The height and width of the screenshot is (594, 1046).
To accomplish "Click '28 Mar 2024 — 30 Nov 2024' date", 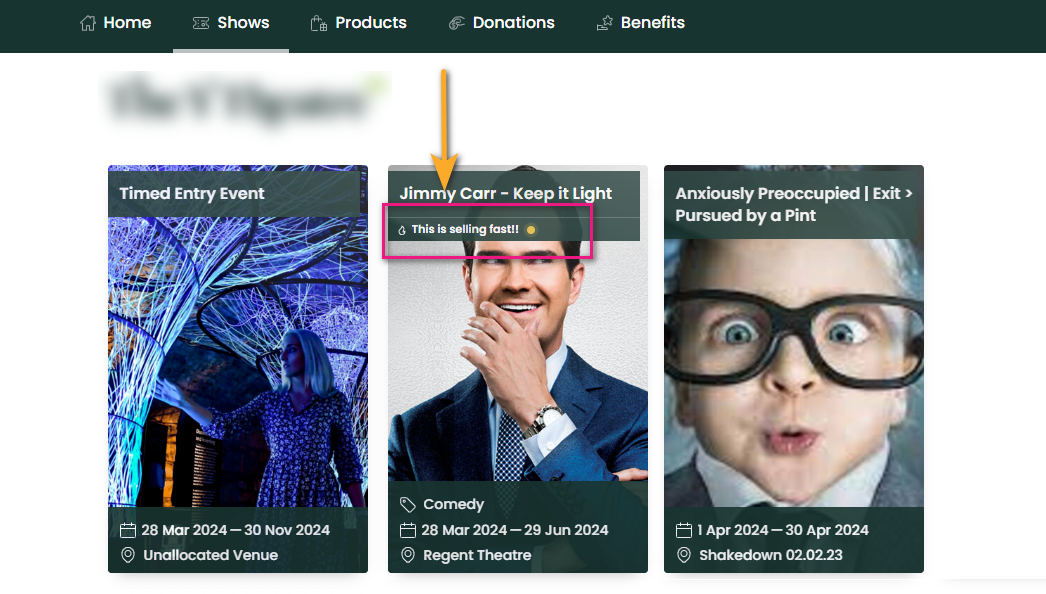I will pyautogui.click(x=235, y=530).
